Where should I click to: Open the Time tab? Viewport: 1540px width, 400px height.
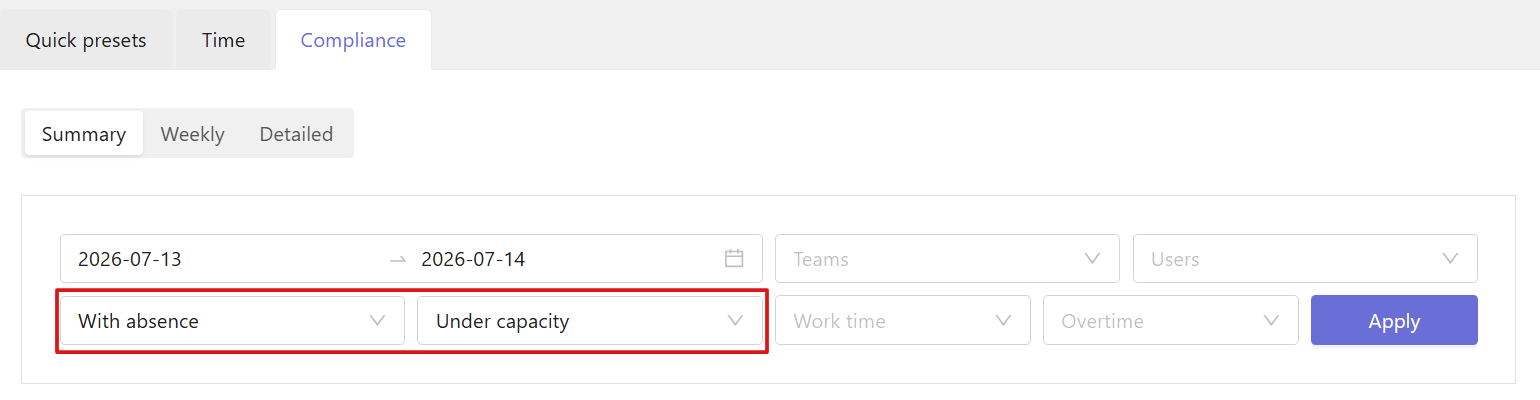pyautogui.click(x=223, y=40)
